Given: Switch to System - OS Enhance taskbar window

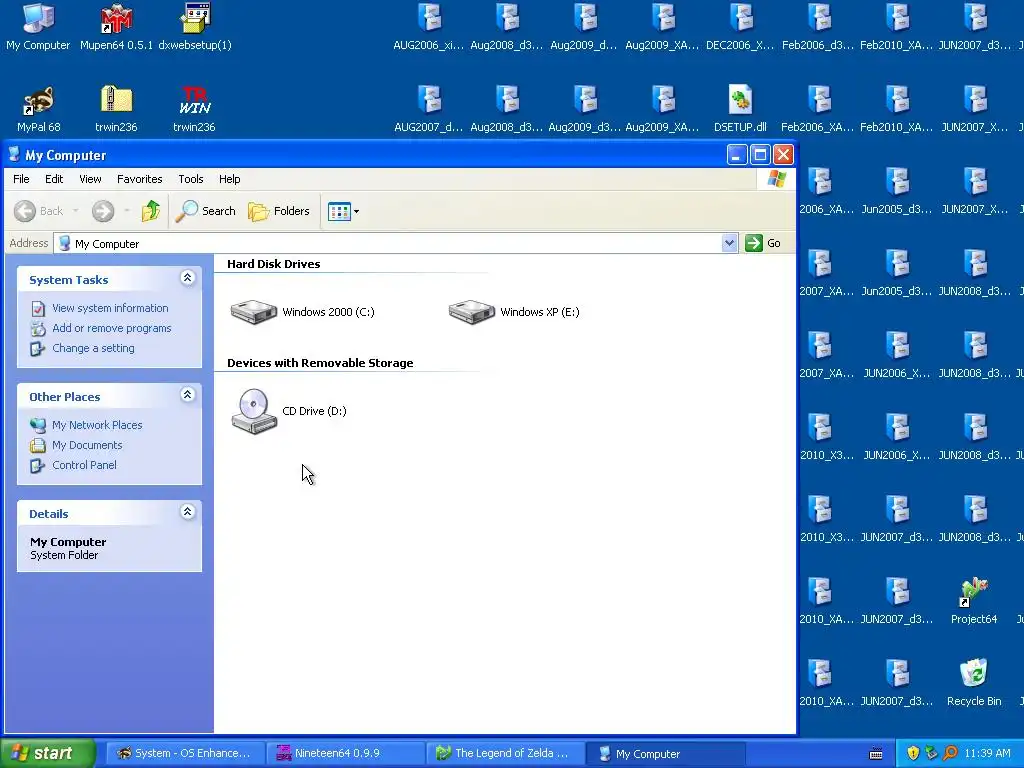Looking at the screenshot, I should pyautogui.click(x=185, y=754).
